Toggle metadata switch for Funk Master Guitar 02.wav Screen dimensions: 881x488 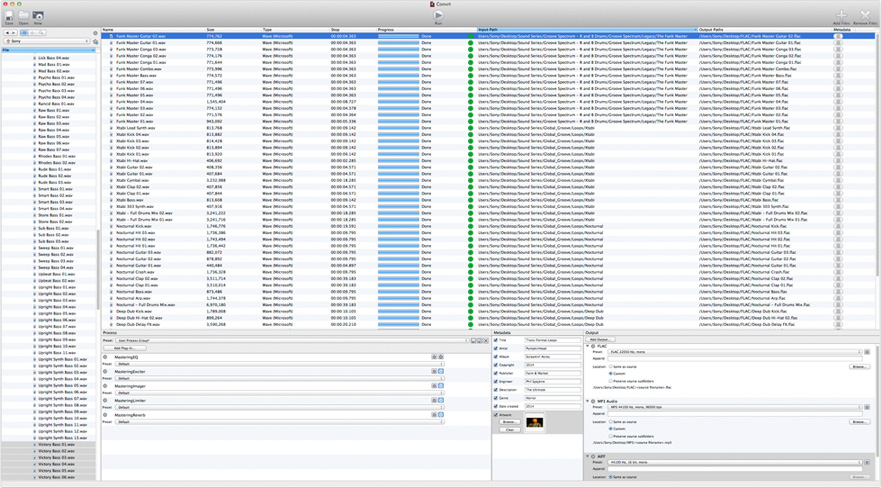coord(838,36)
